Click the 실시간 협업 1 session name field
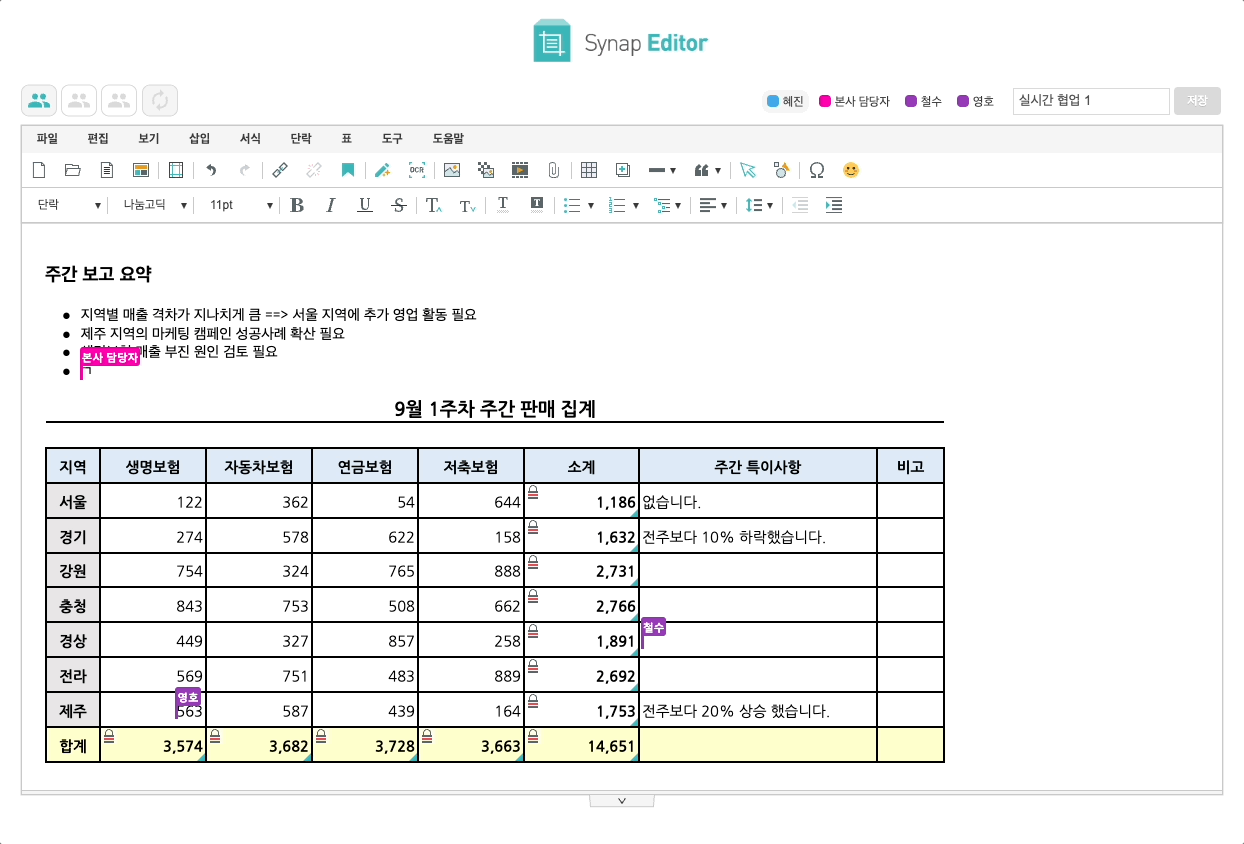 [1090, 100]
